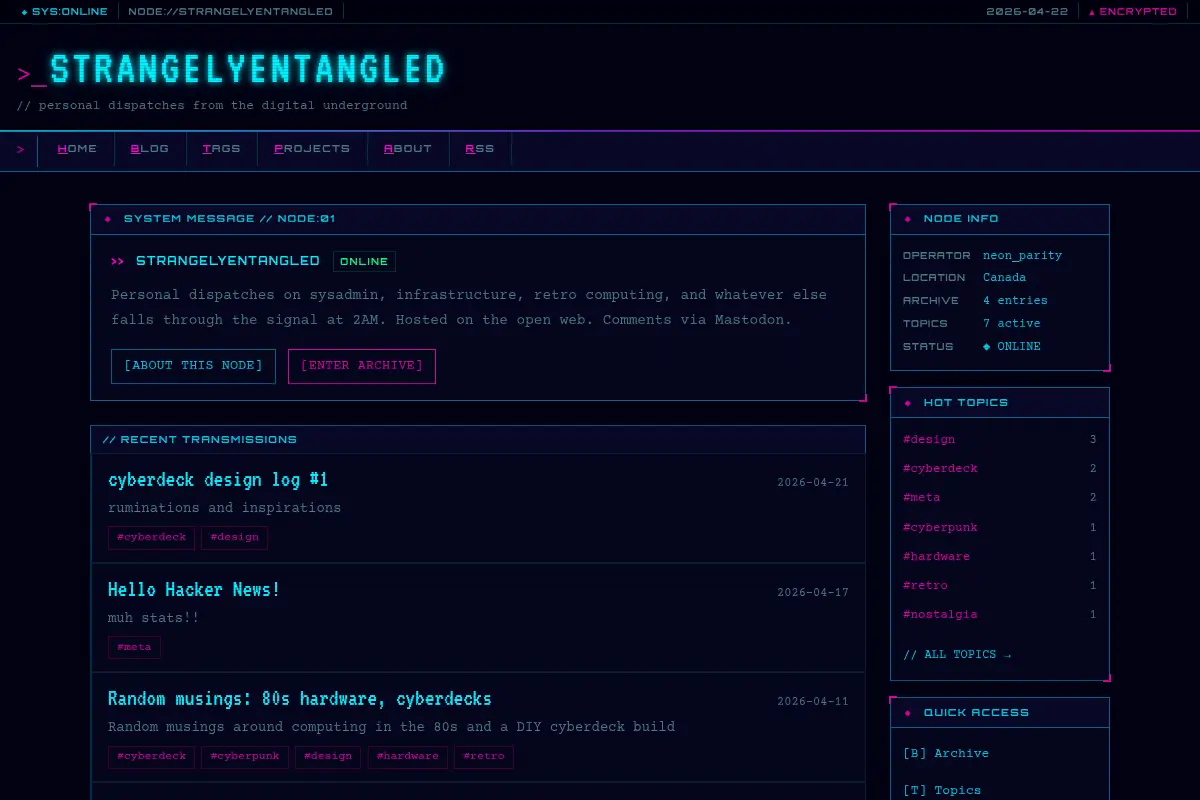Open the Home nav item

coord(77,149)
